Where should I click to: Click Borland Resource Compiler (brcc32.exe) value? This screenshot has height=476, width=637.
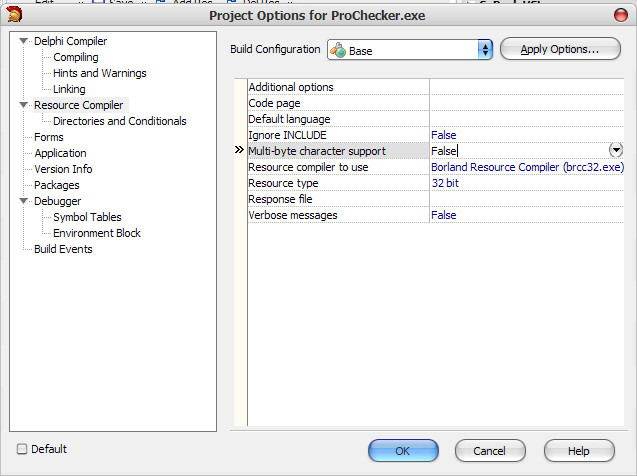527,167
